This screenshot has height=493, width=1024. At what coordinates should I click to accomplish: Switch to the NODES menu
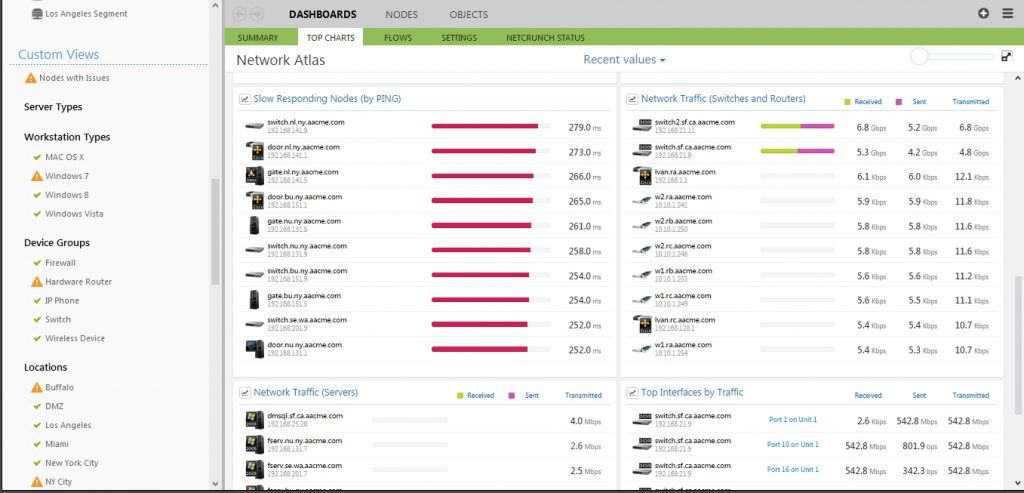[x=402, y=14]
